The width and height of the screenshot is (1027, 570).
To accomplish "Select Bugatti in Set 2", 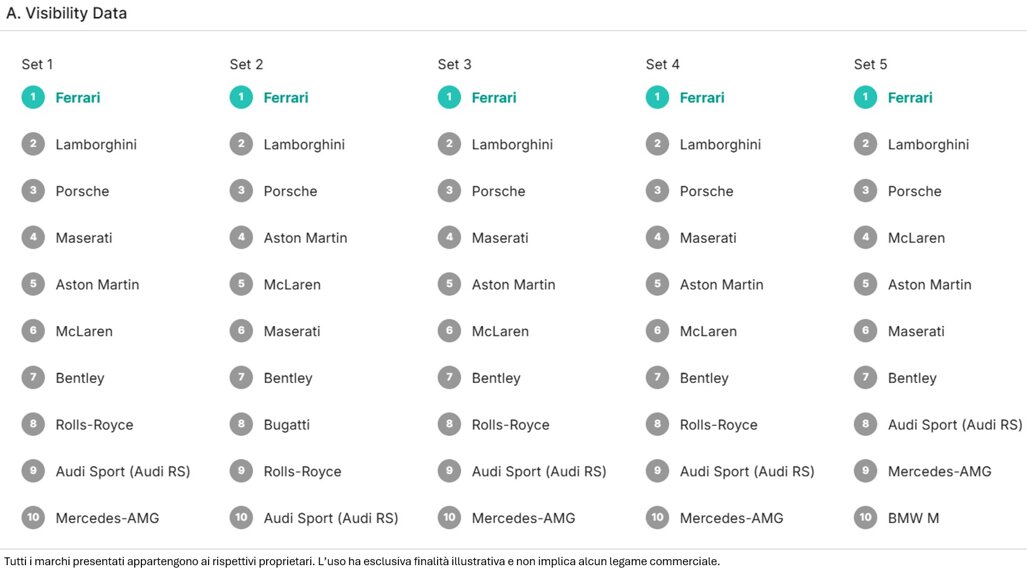I will point(286,425).
